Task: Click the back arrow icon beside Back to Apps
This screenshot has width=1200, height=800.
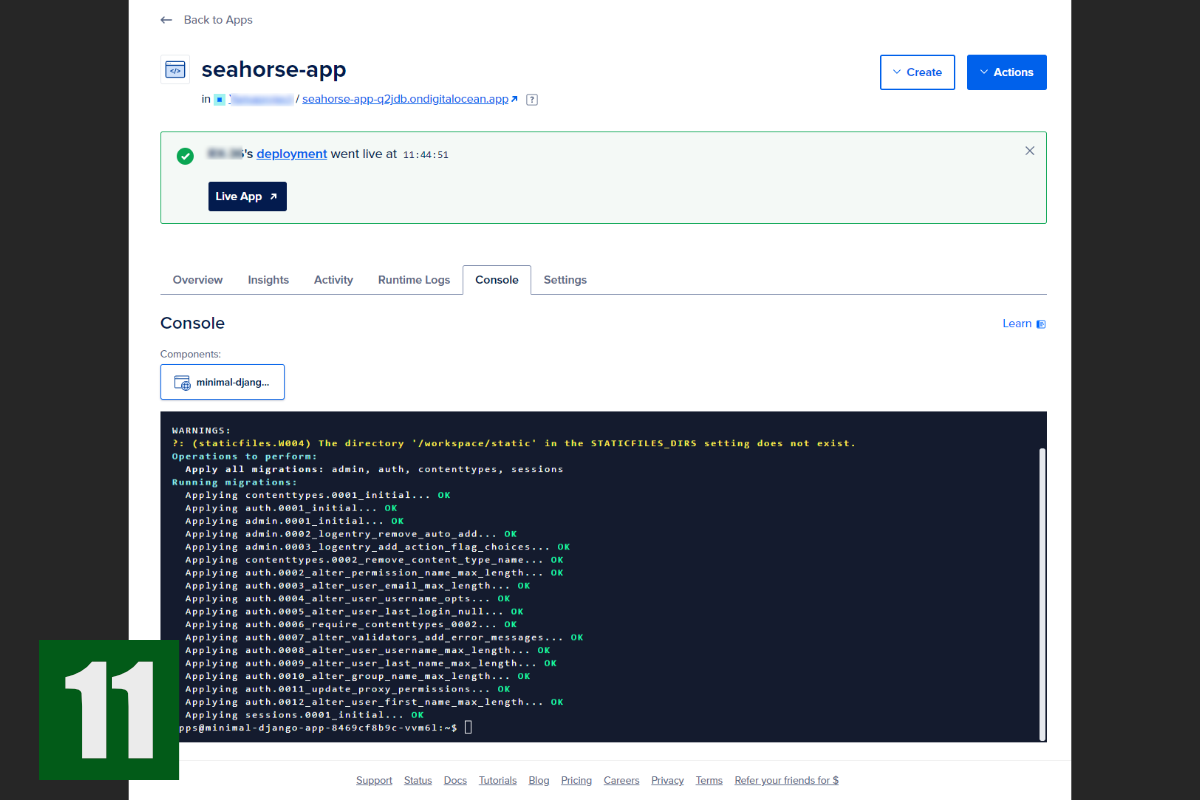Action: (x=166, y=20)
